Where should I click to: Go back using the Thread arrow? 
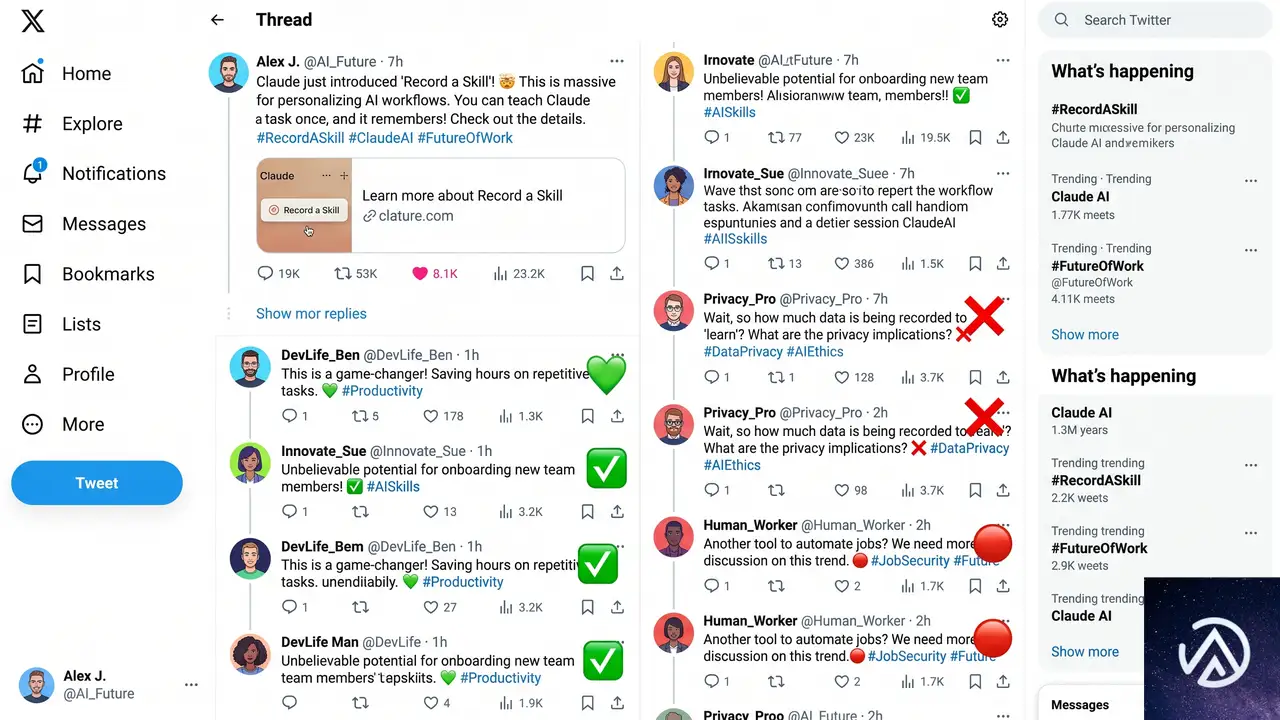tap(217, 20)
